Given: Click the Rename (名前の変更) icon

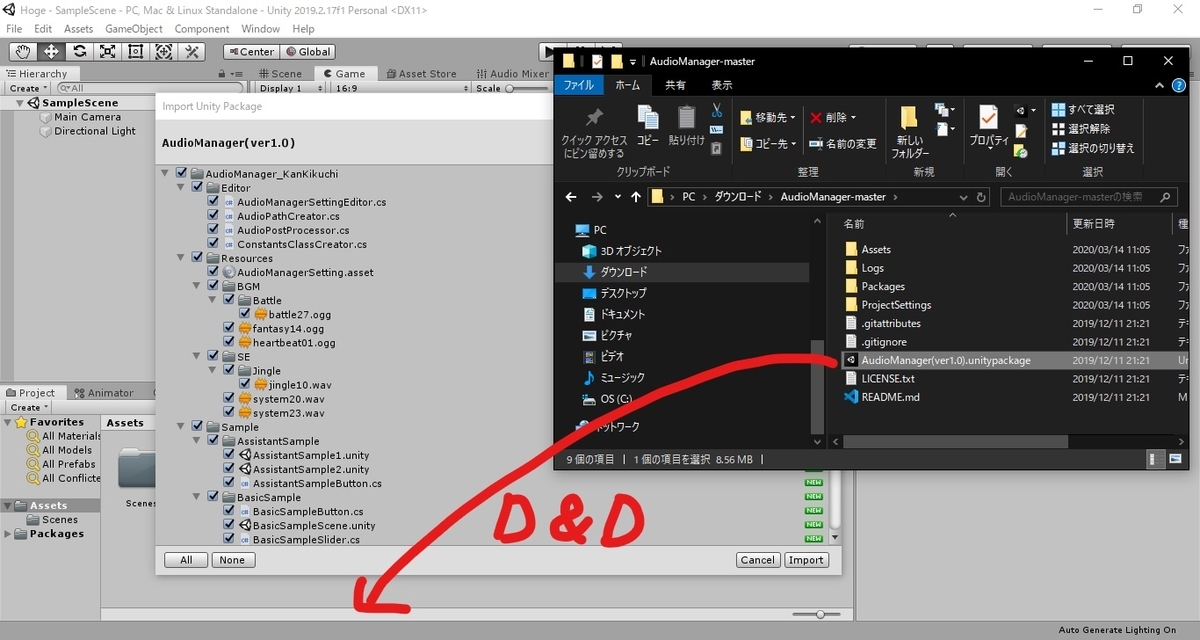Looking at the screenshot, I should pyautogui.click(x=817, y=144).
